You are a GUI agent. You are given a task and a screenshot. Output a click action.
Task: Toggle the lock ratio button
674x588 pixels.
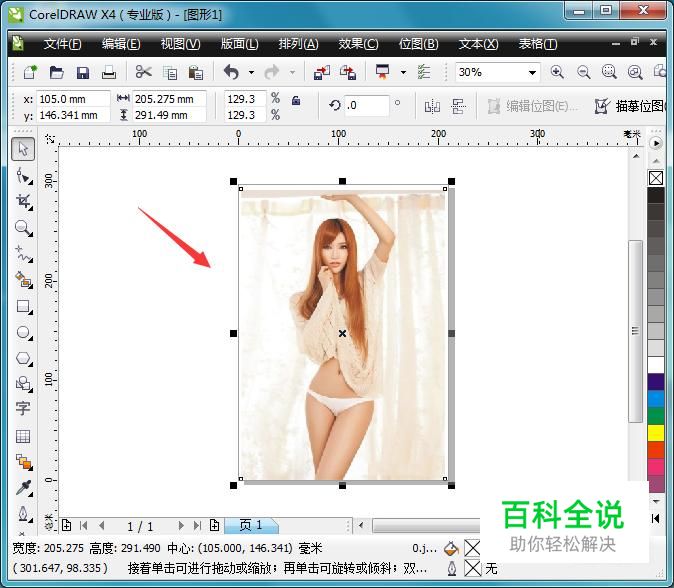tap(296, 101)
